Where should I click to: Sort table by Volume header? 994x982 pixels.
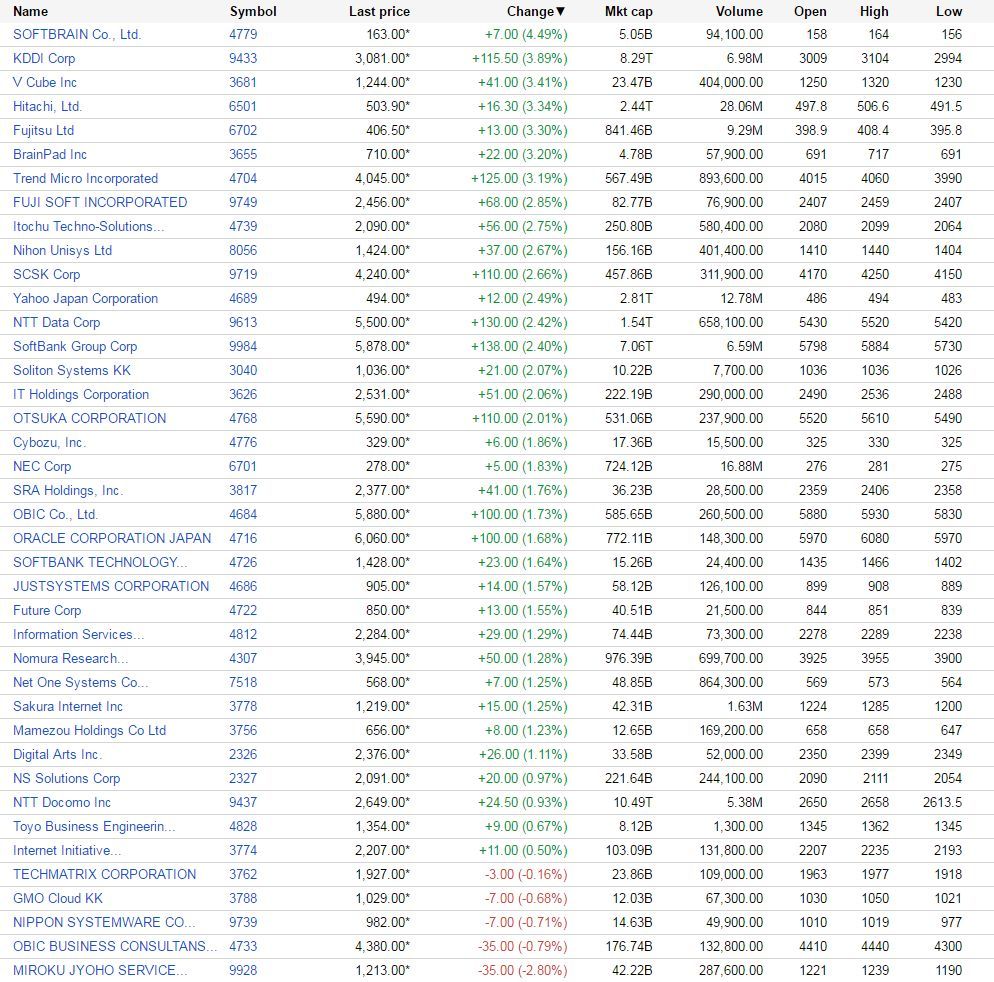tap(739, 11)
